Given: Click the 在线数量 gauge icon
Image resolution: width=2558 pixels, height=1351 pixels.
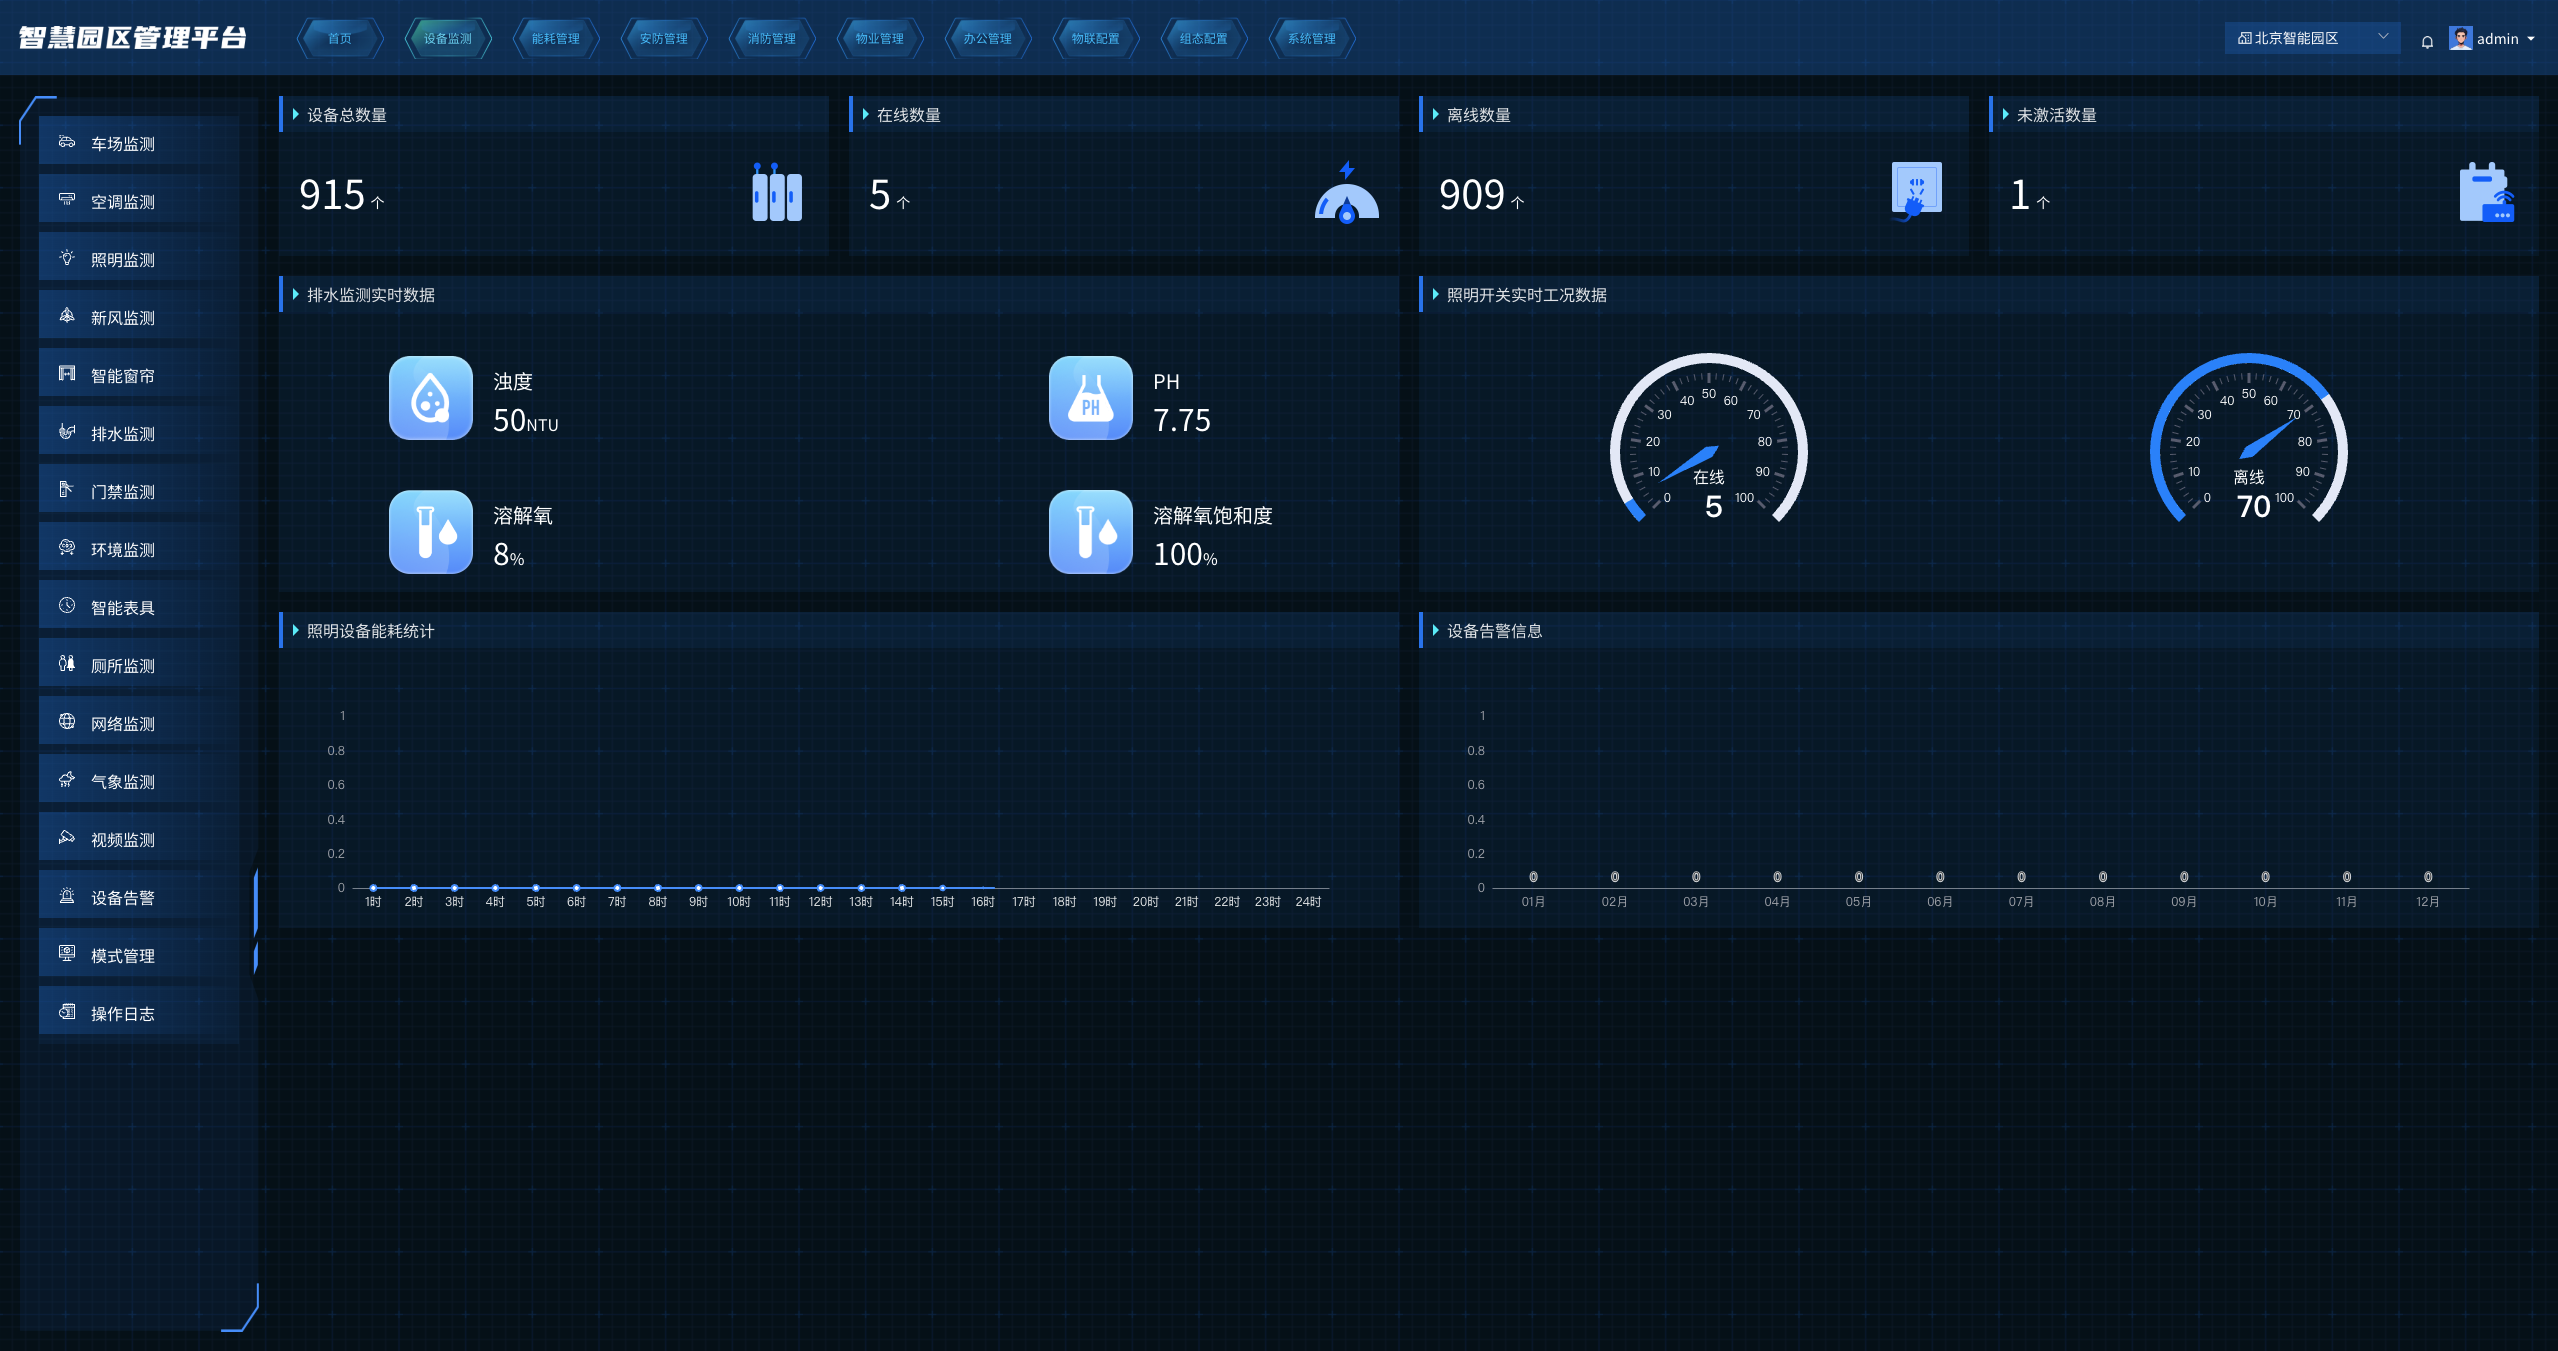Looking at the screenshot, I should pyautogui.click(x=1346, y=192).
